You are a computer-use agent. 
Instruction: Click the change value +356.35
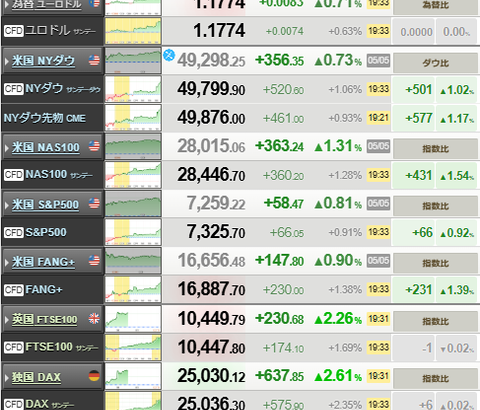(x=279, y=60)
